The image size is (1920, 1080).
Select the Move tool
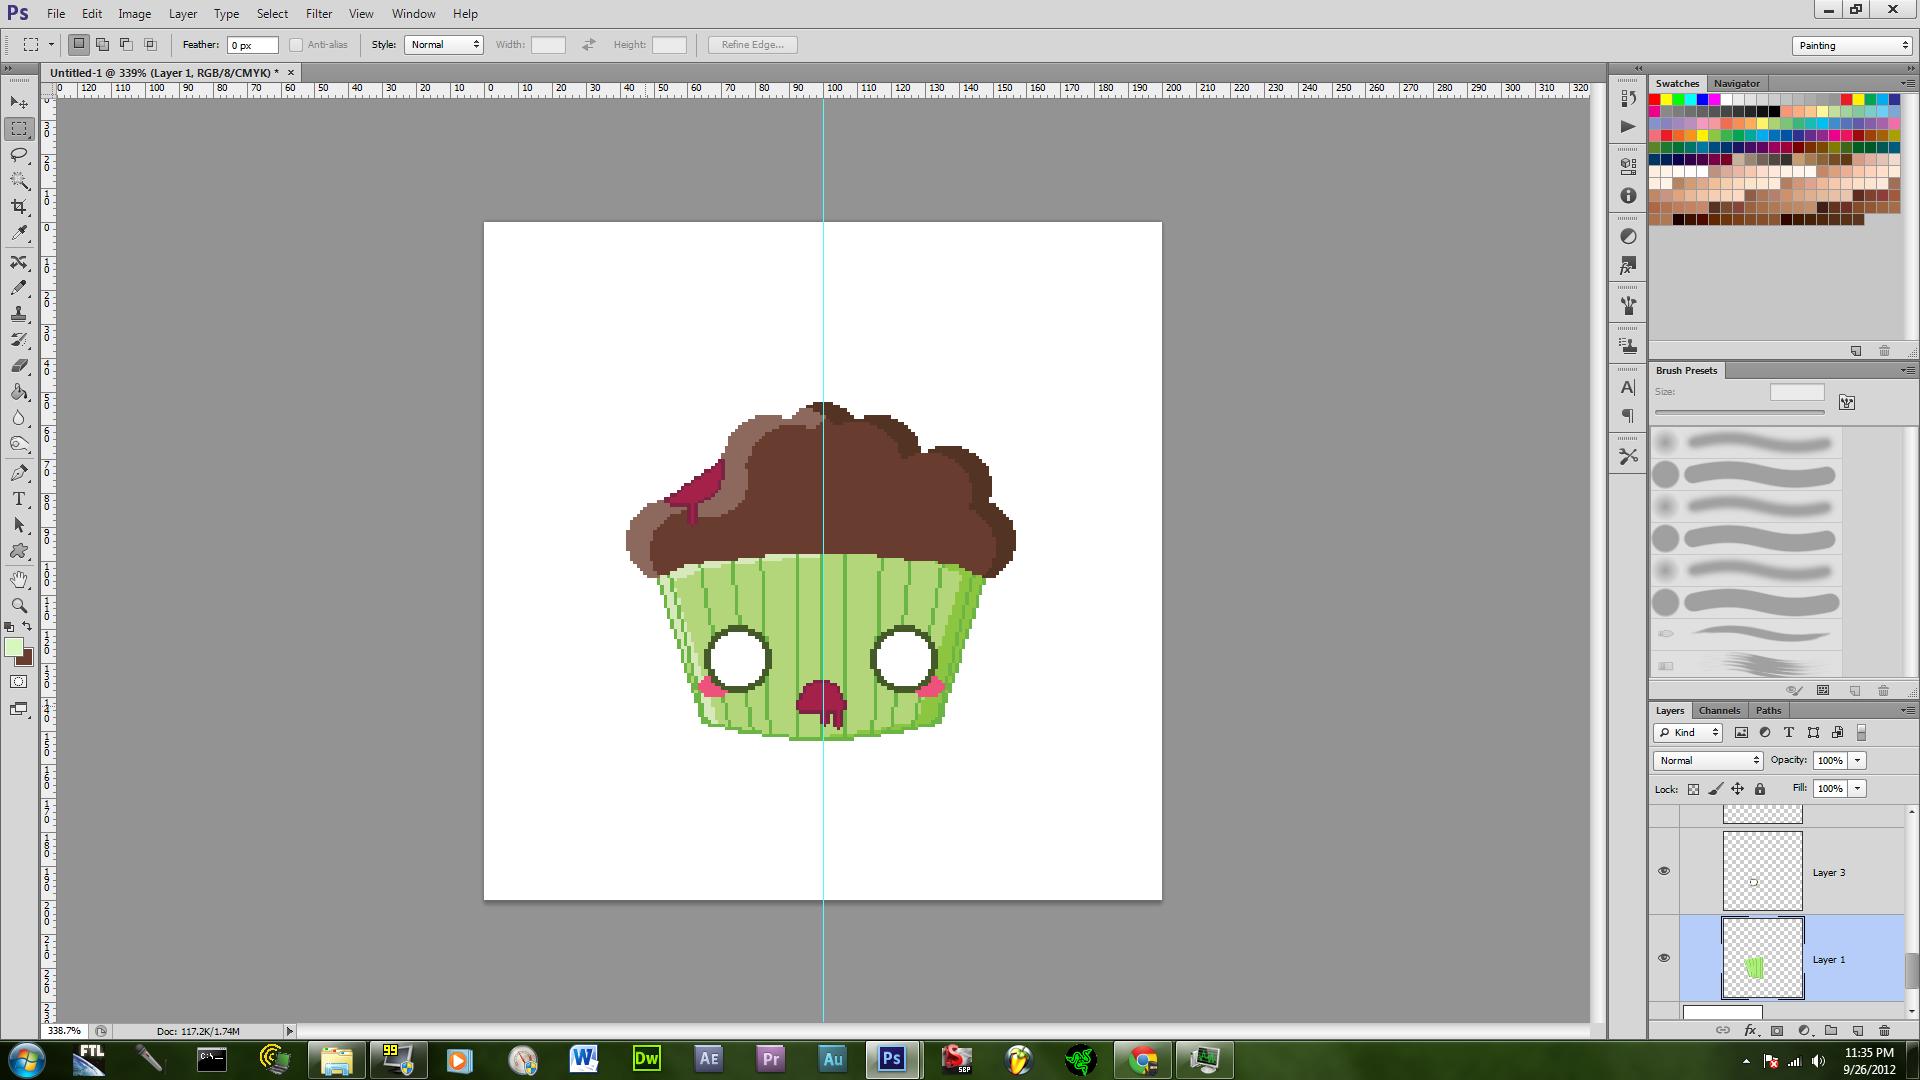point(19,103)
